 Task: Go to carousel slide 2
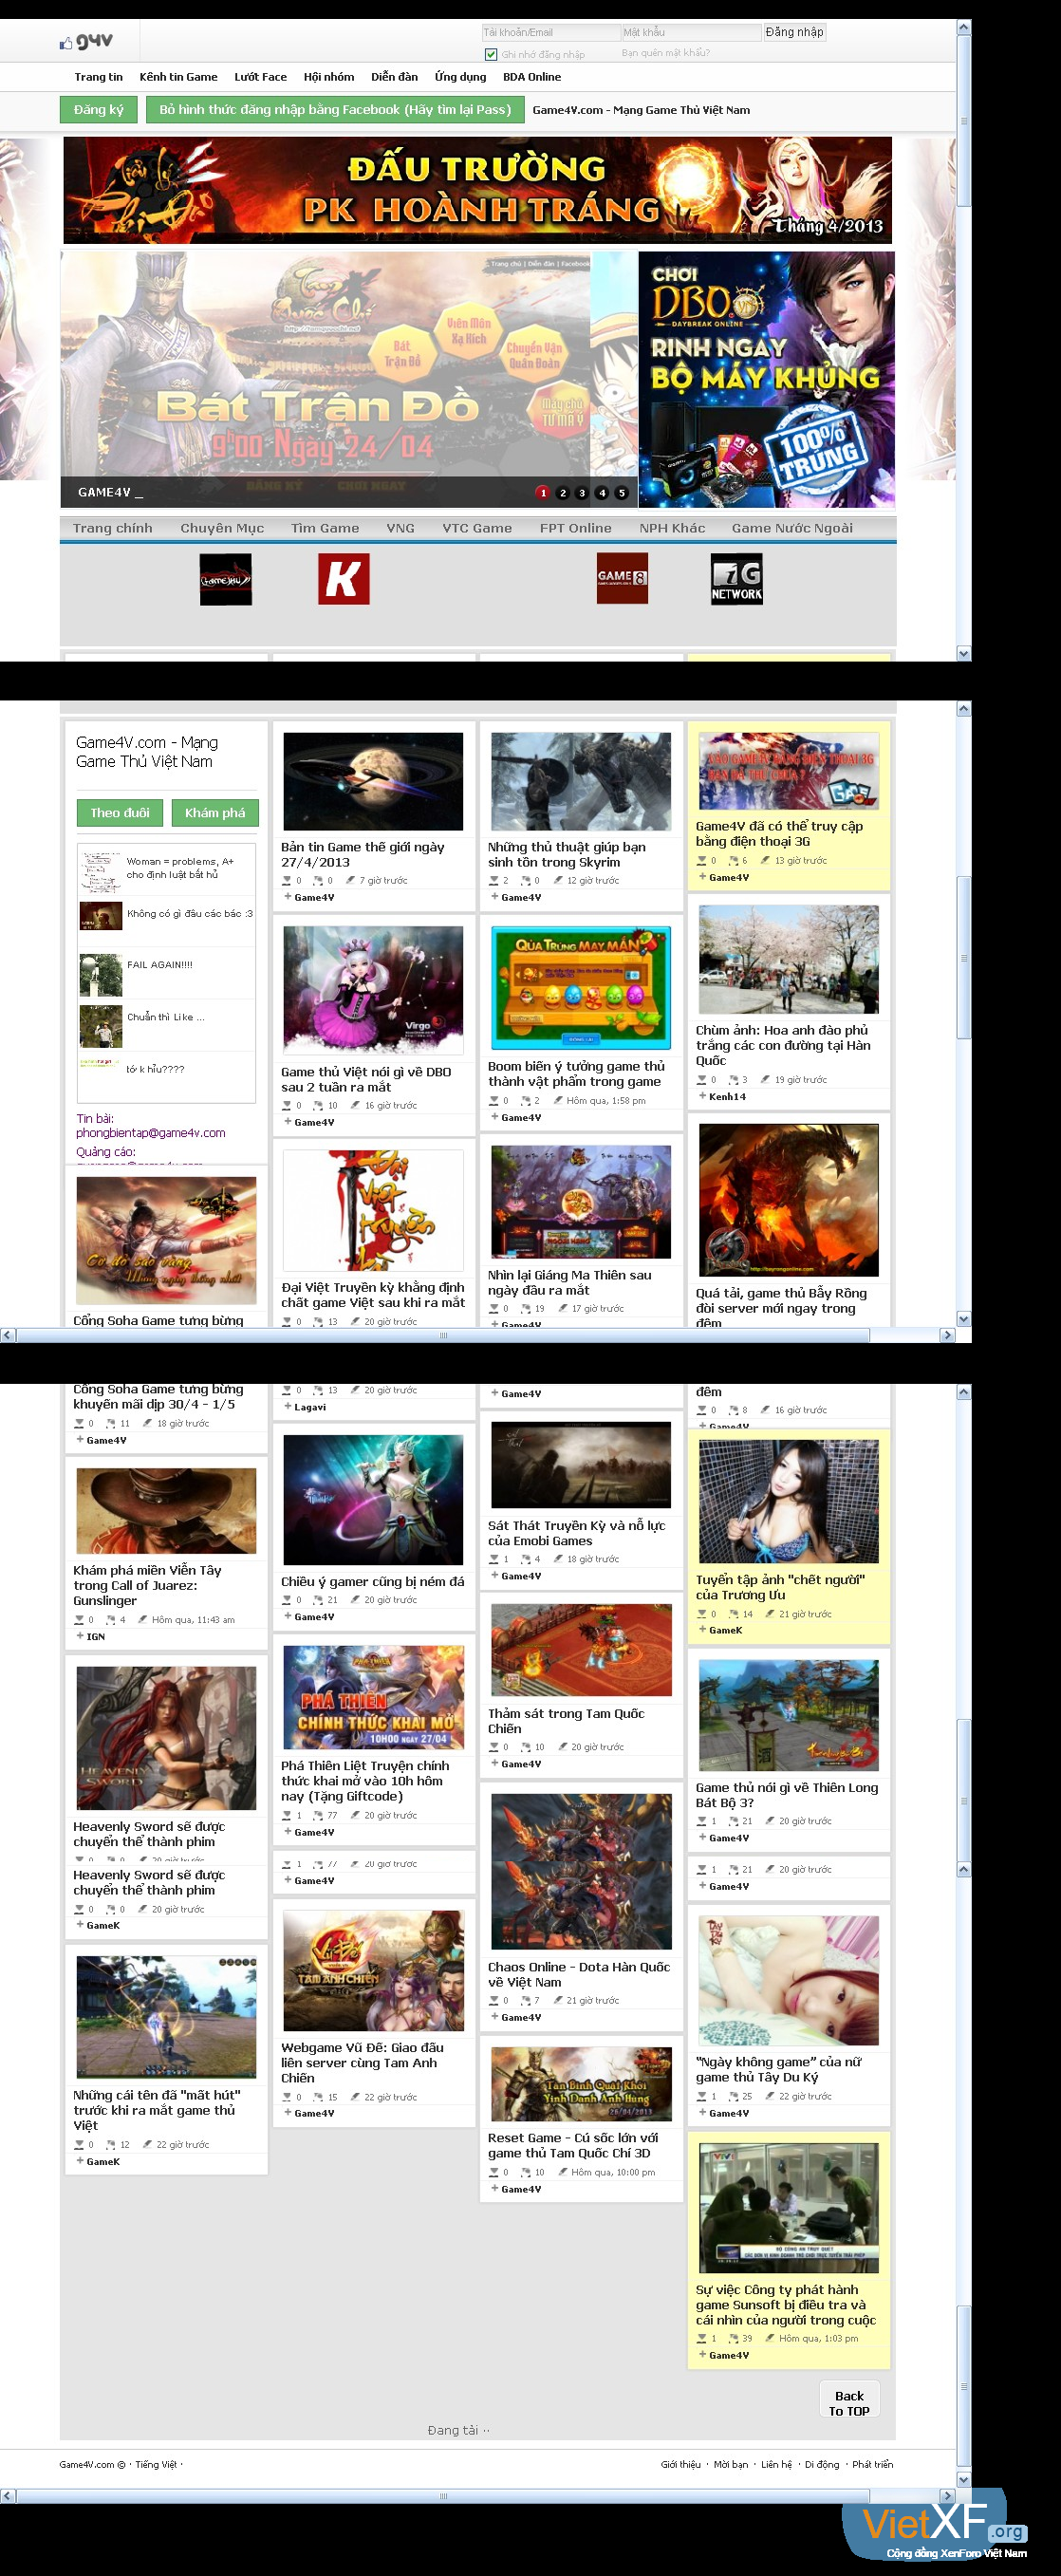[563, 492]
